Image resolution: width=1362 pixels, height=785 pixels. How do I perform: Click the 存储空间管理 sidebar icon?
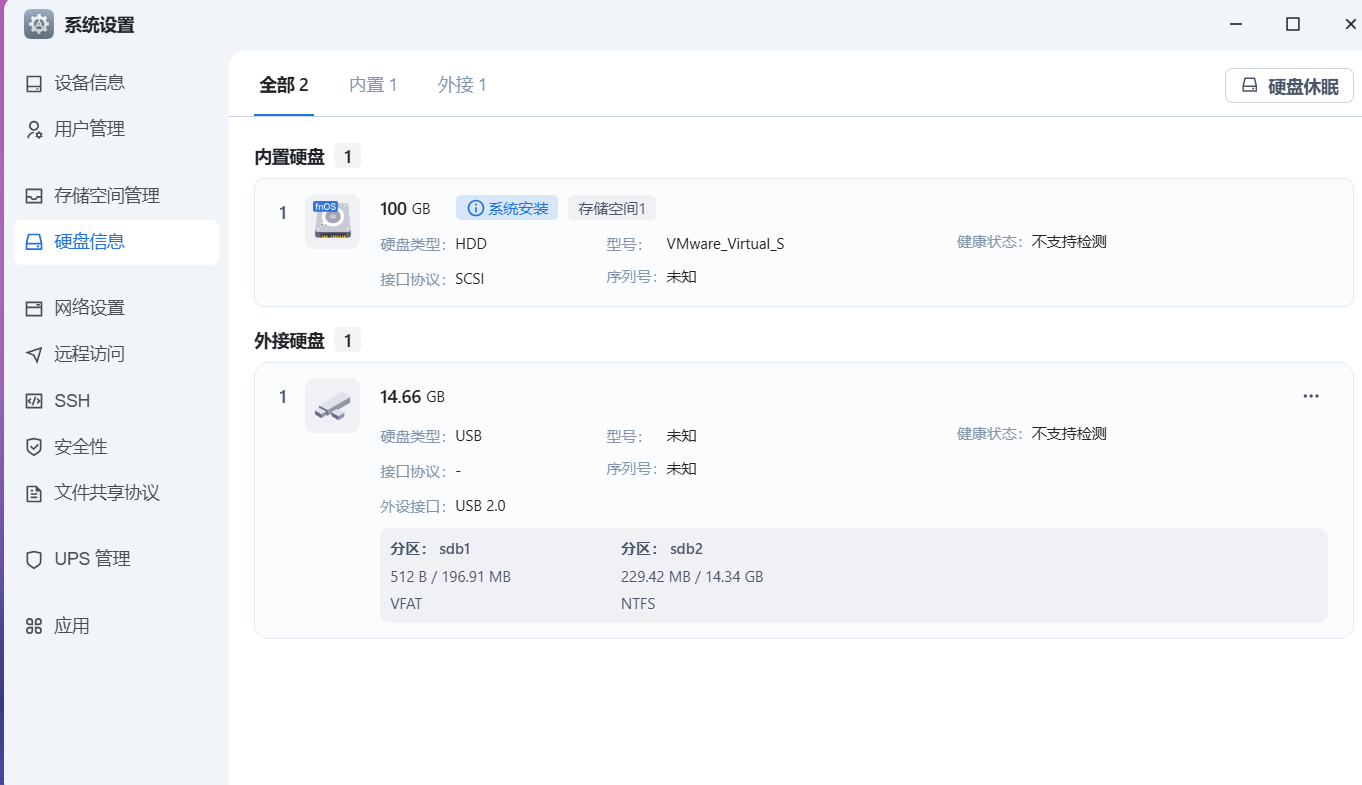click(x=34, y=196)
